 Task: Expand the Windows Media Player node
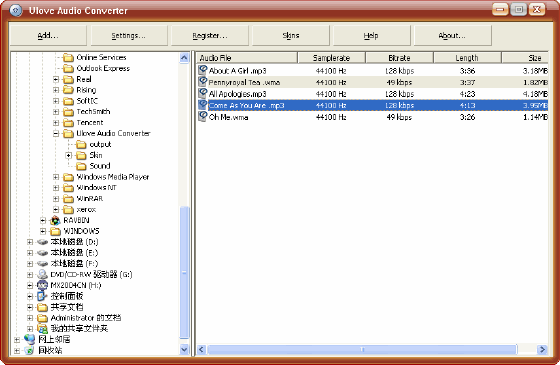(x=56, y=177)
